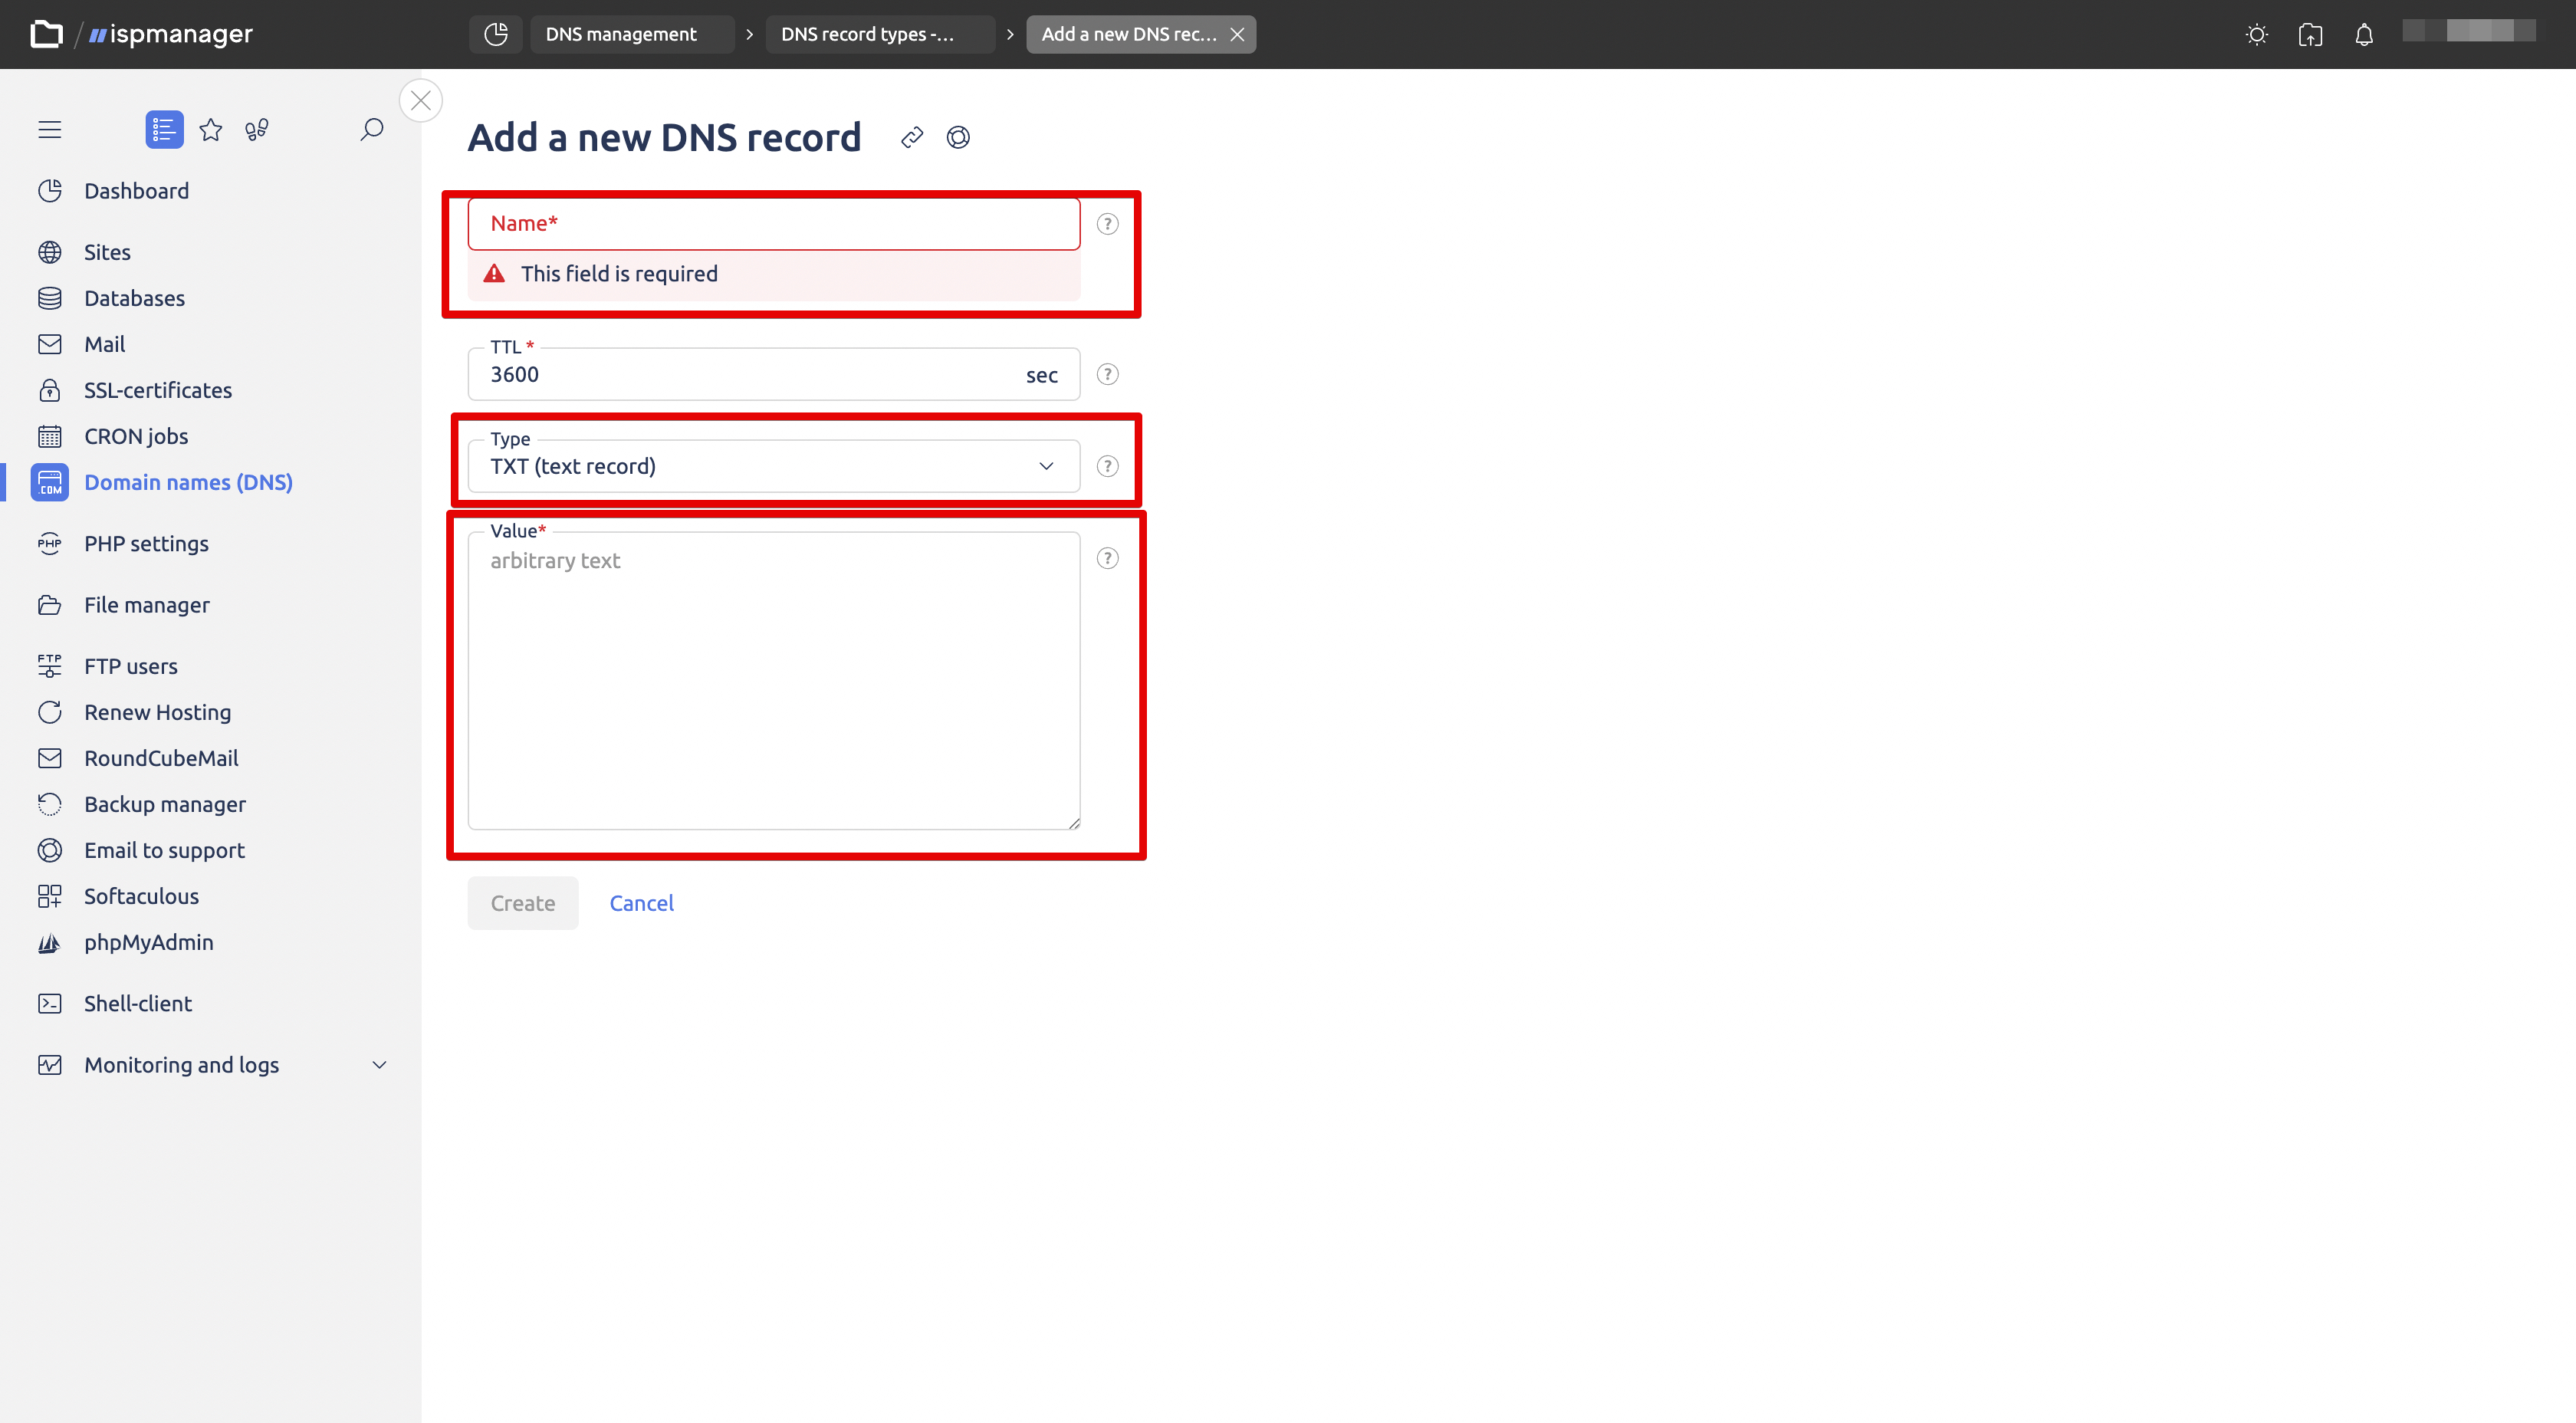Copy link icon next to page title

pyautogui.click(x=912, y=137)
